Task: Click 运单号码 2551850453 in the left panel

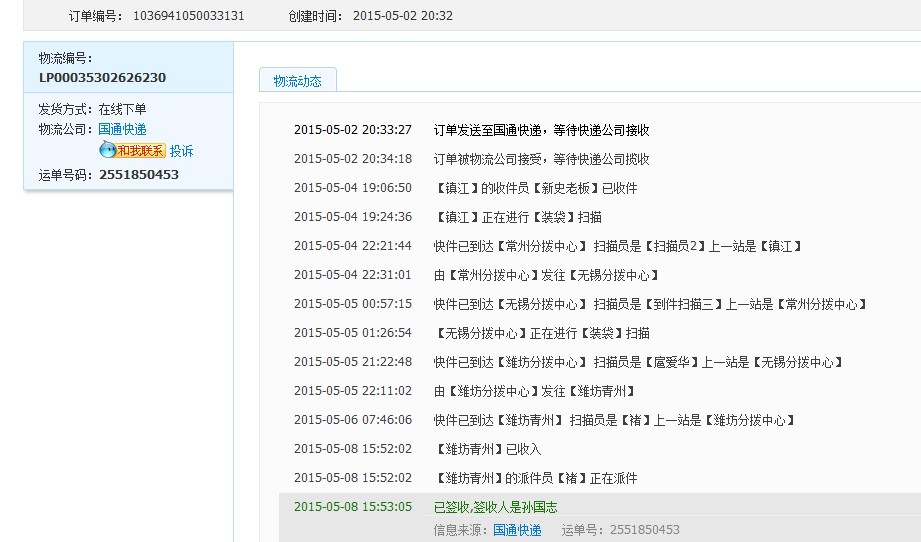Action: coord(138,174)
